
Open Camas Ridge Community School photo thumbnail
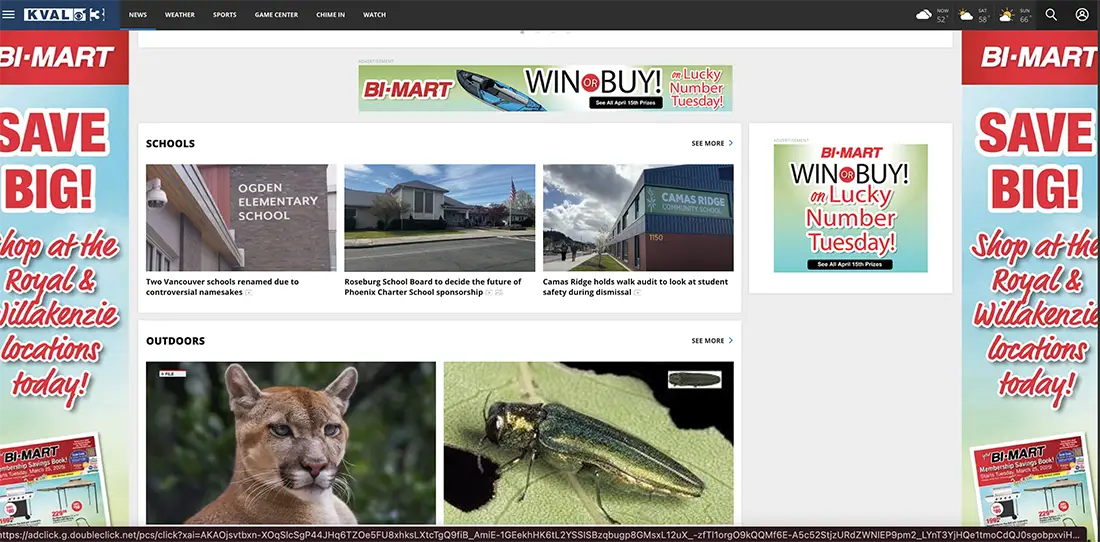click(638, 217)
